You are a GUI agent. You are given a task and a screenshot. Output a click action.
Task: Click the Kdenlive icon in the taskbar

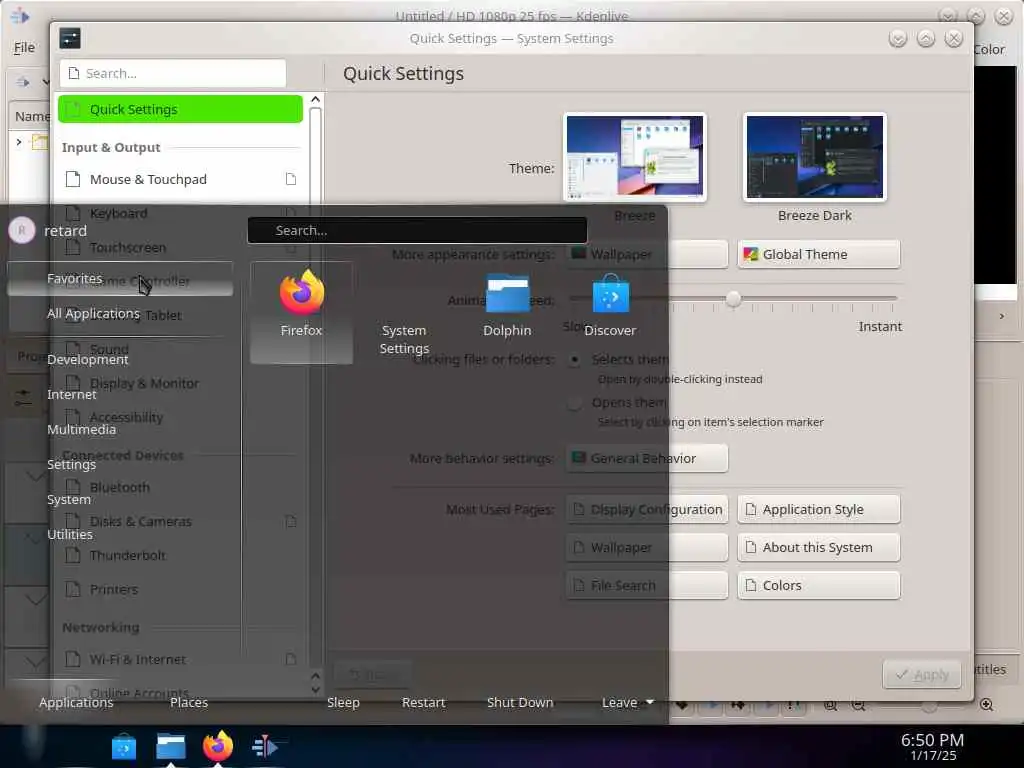coord(265,746)
